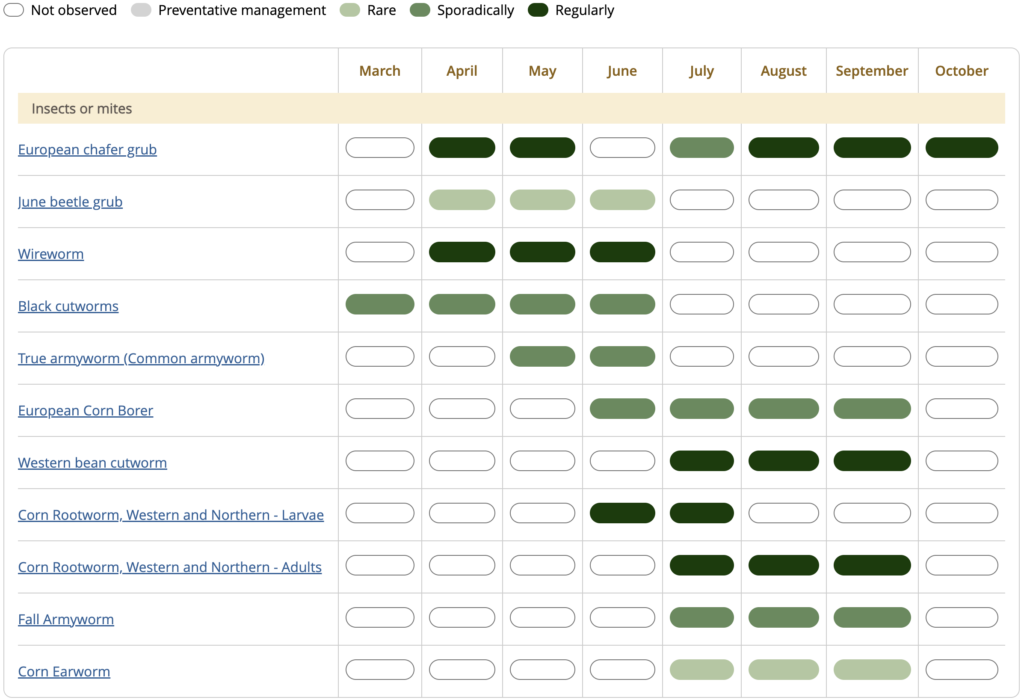Click the Not observed legend swatch
Screen dimensions: 1024x700
click(14, 10)
